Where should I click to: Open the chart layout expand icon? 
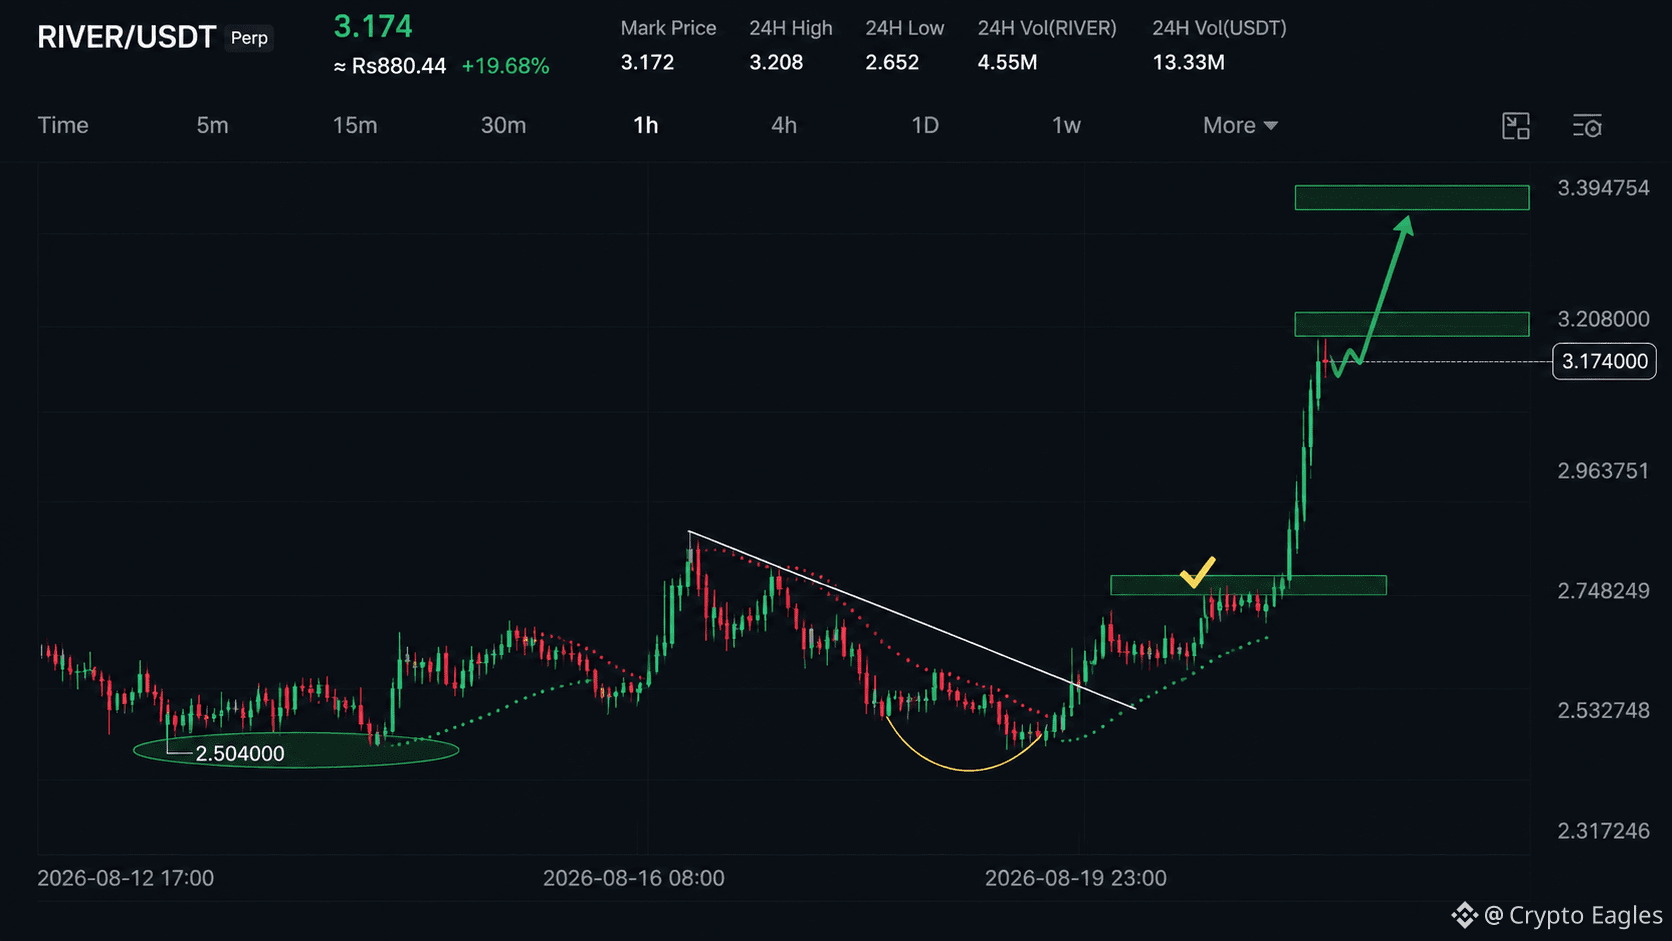click(1516, 126)
